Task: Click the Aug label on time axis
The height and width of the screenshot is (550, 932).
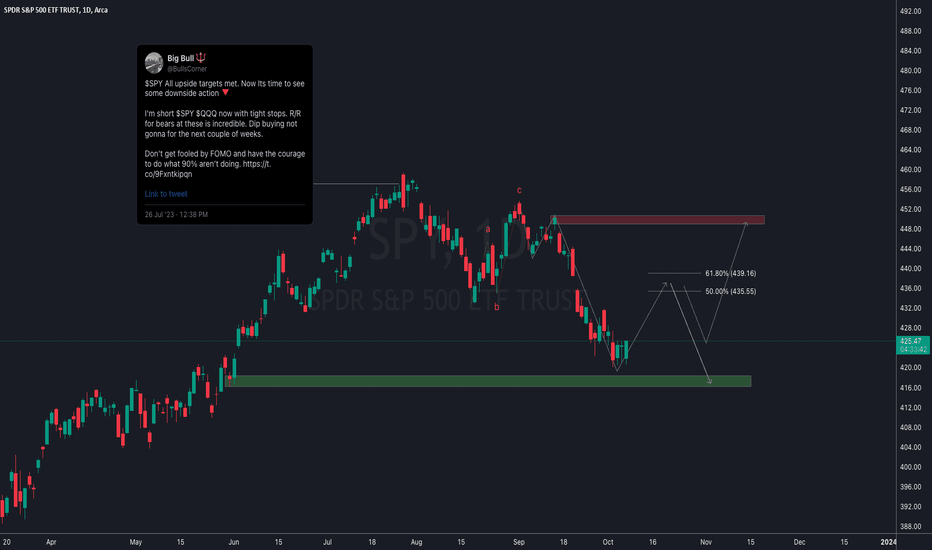Action: tap(416, 542)
